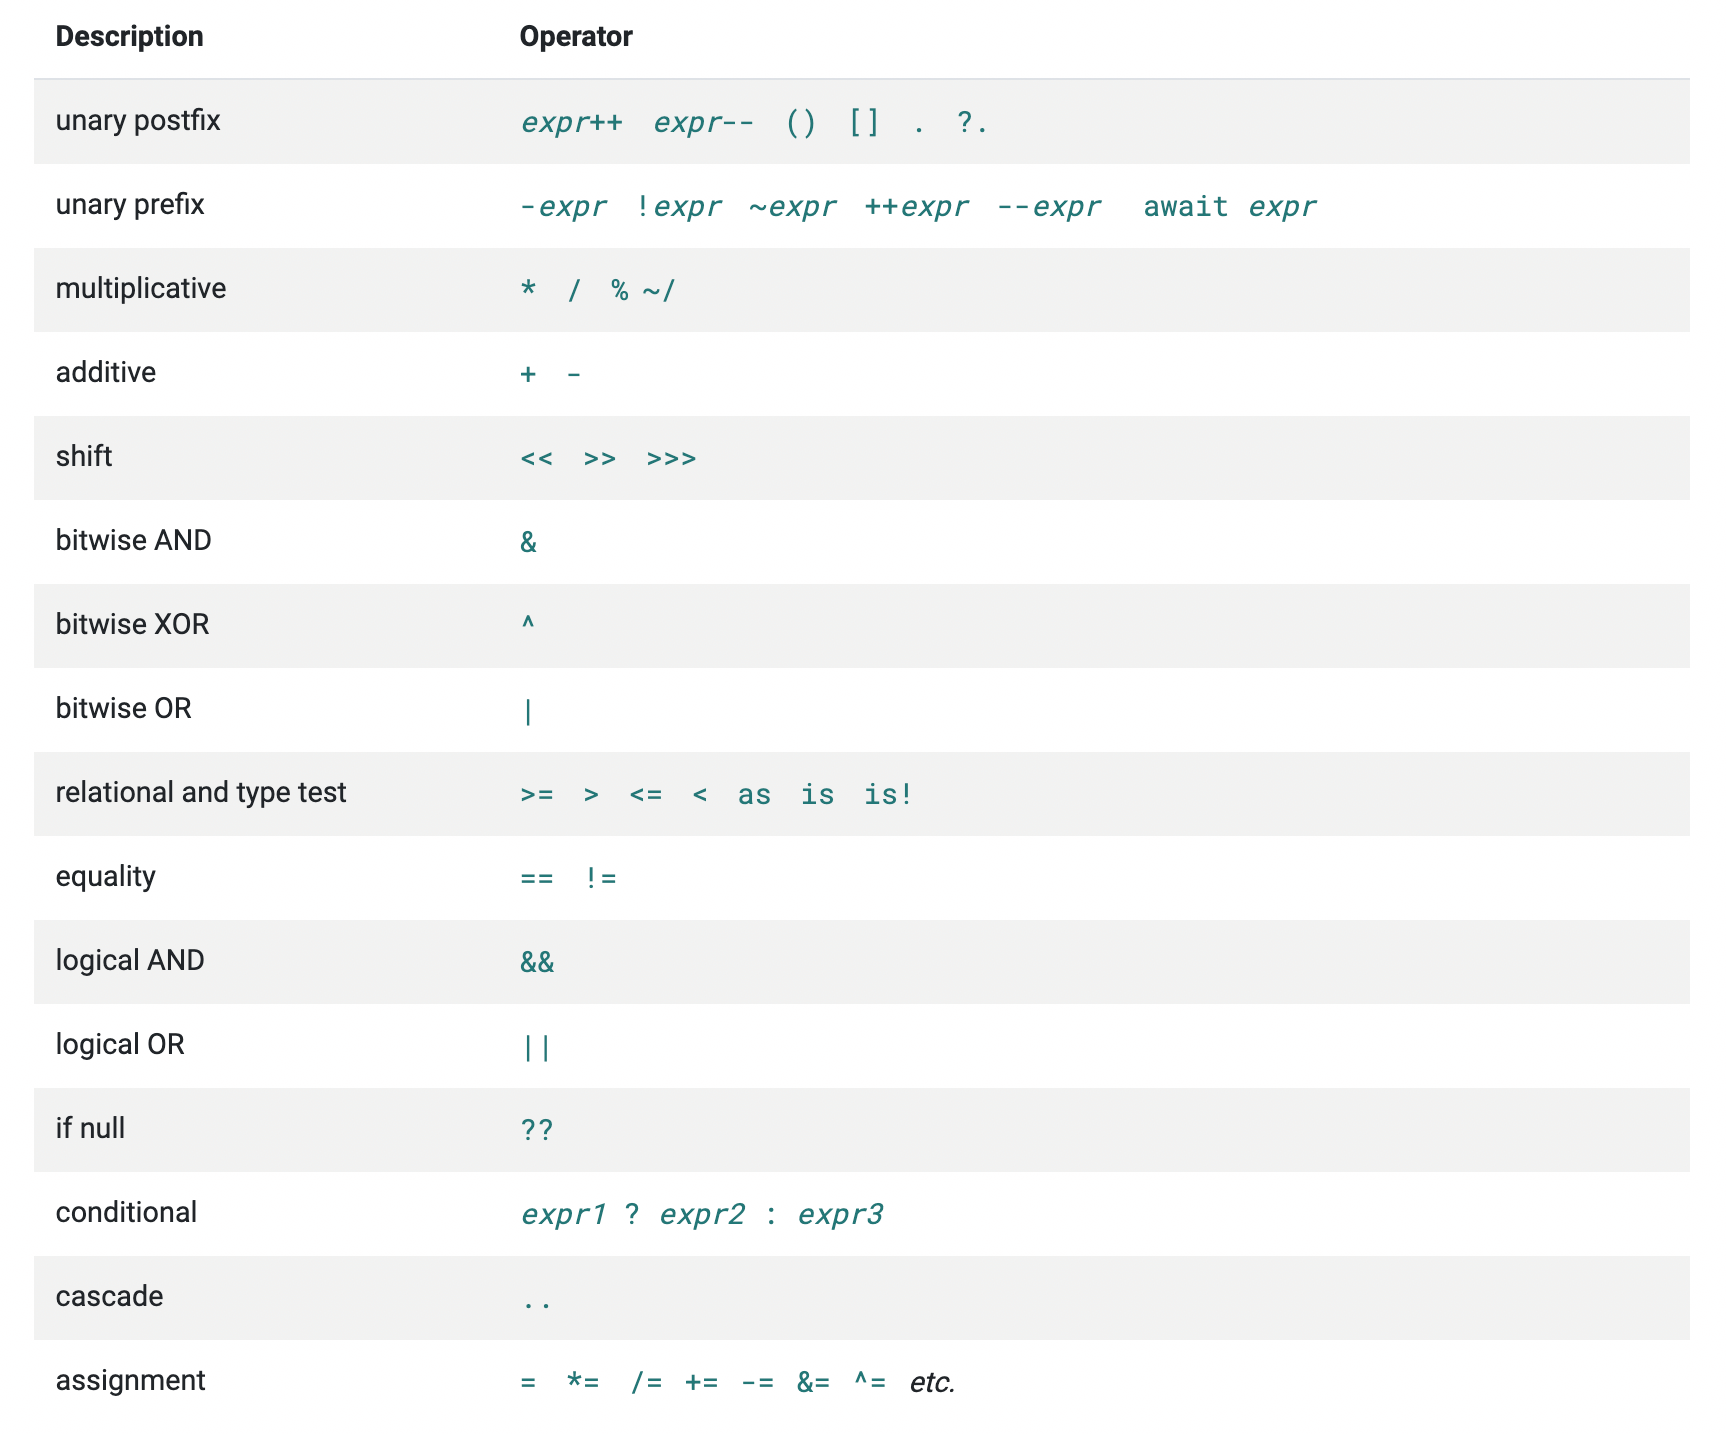Click the '&' bitwise AND operator
The image size is (1726, 1434).
pos(529,542)
